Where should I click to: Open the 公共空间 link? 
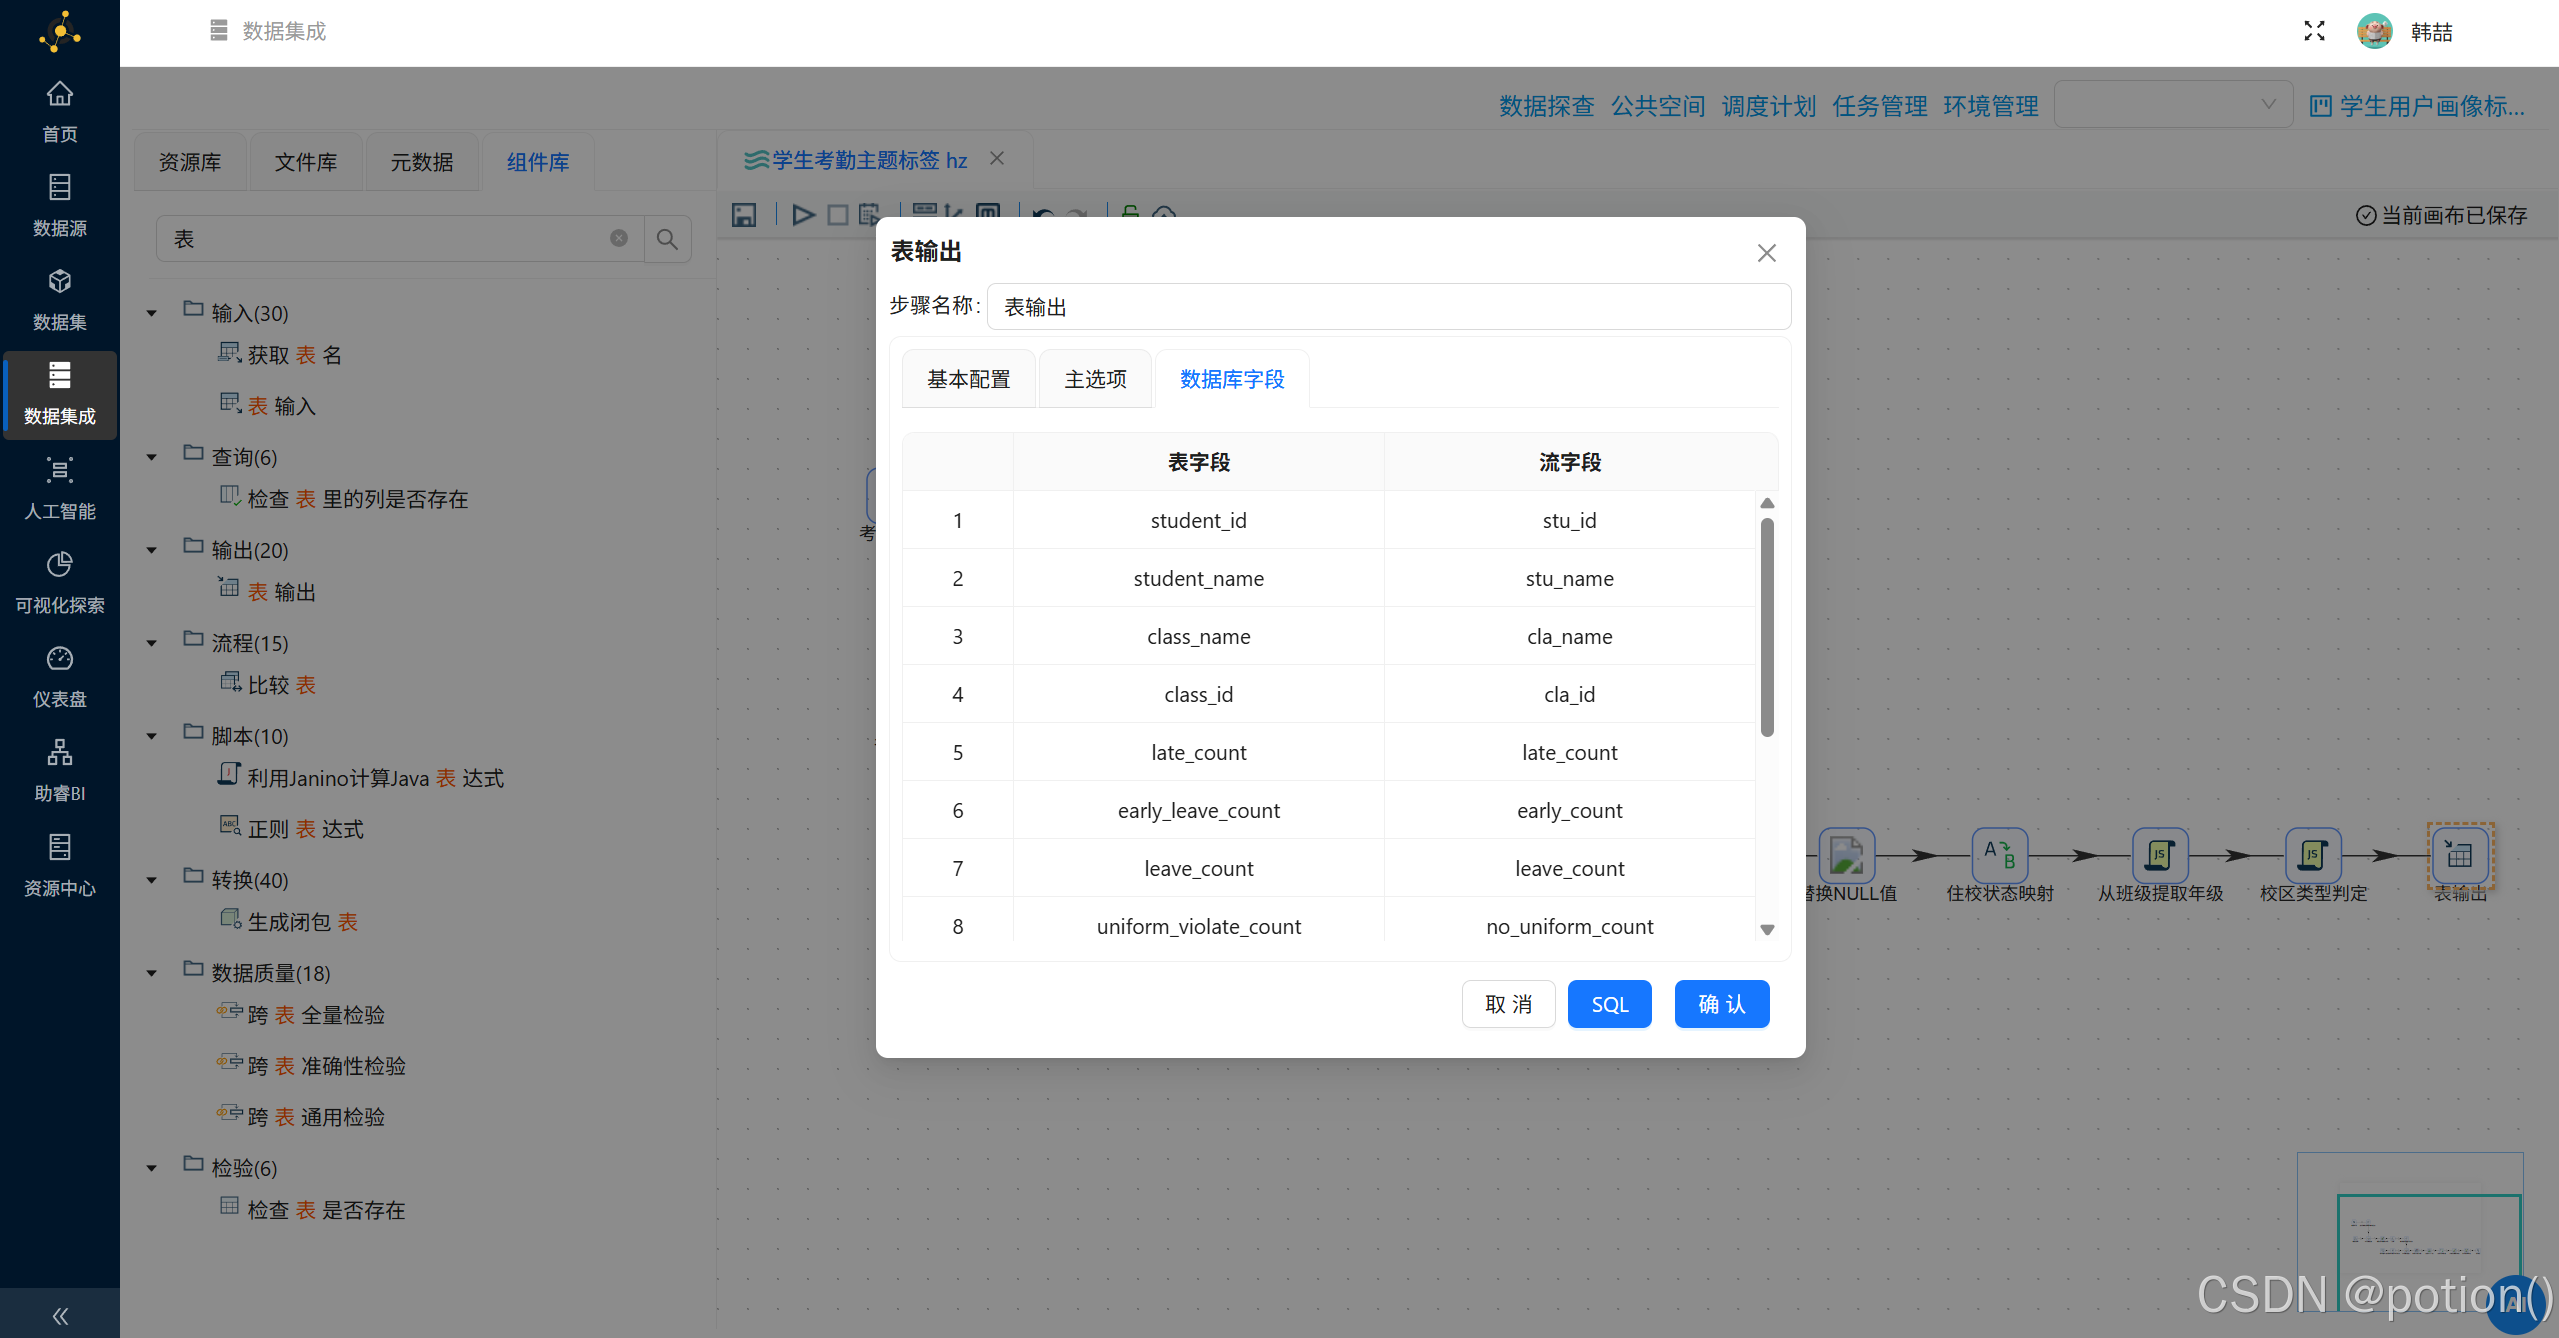pos(1658,106)
